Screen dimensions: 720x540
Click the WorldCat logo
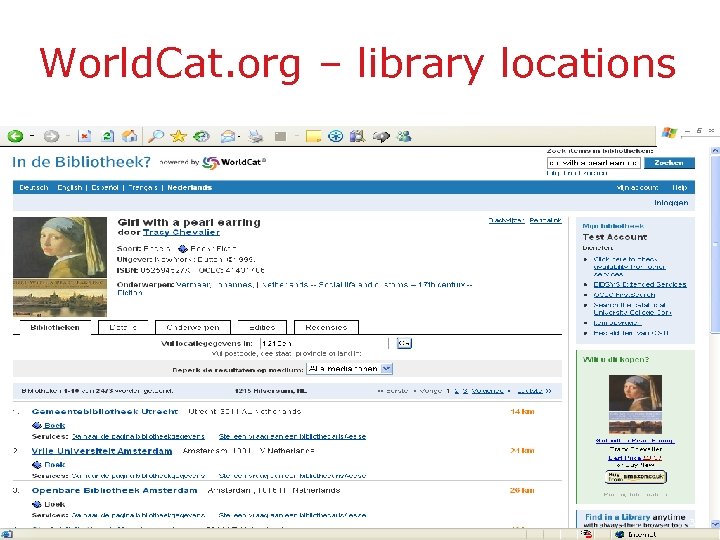coord(234,162)
